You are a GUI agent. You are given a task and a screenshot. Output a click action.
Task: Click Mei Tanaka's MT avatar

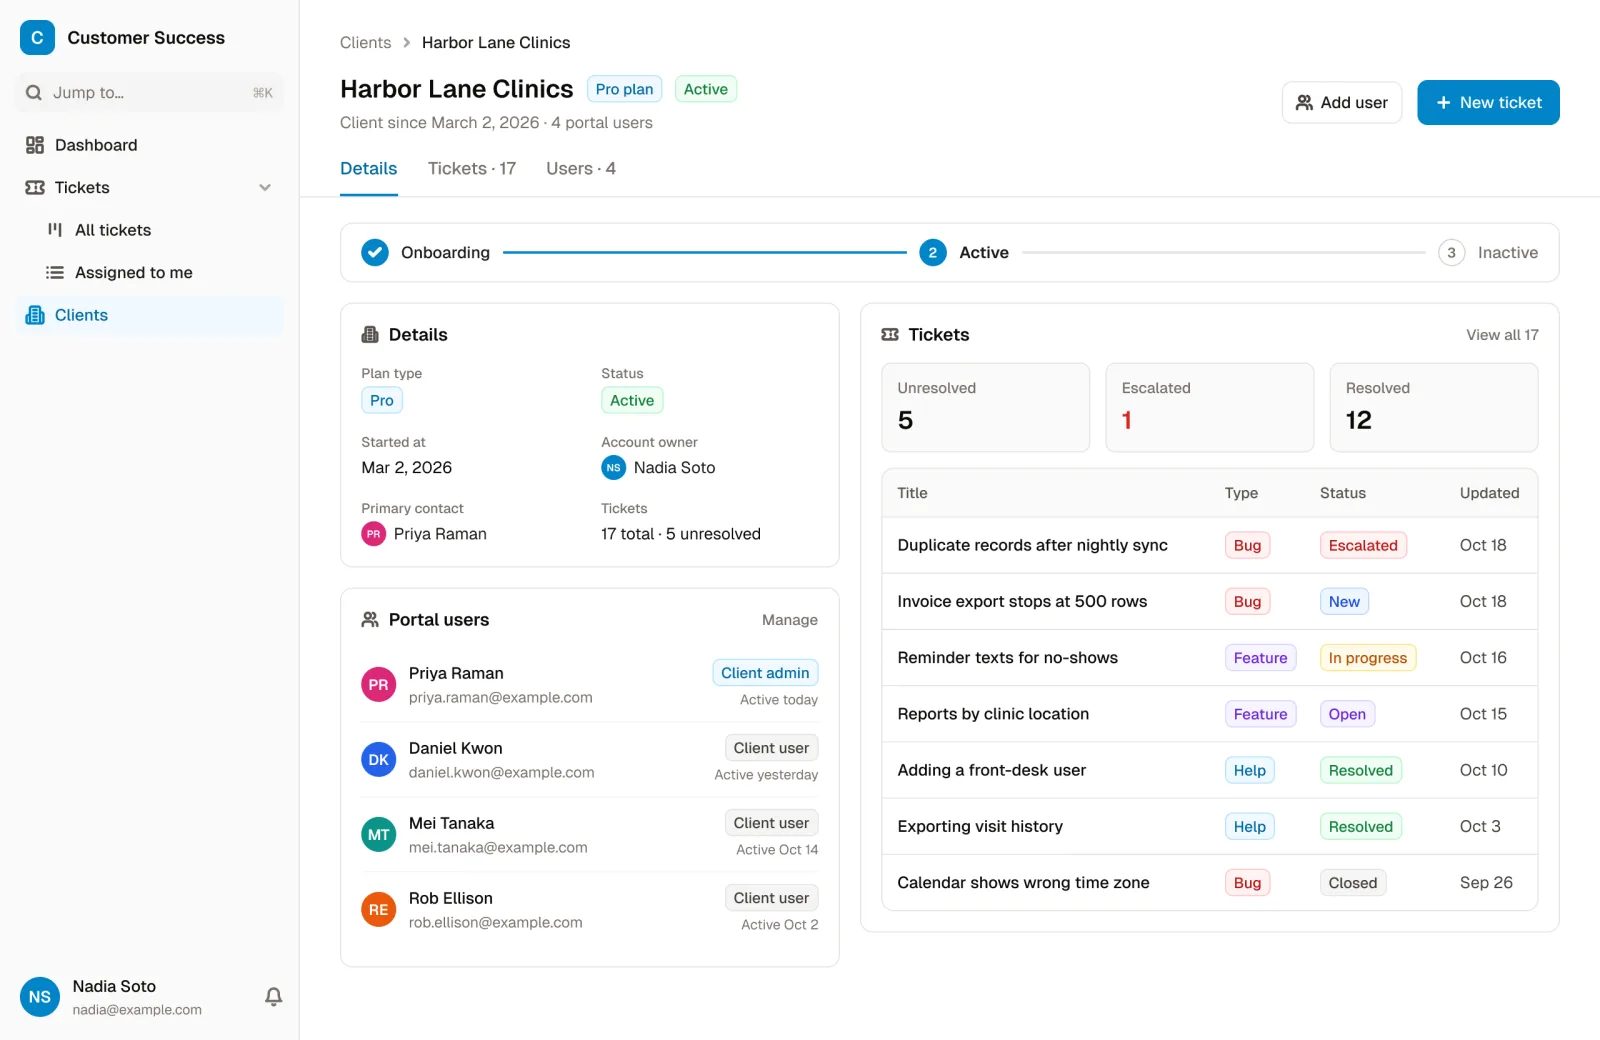378,835
